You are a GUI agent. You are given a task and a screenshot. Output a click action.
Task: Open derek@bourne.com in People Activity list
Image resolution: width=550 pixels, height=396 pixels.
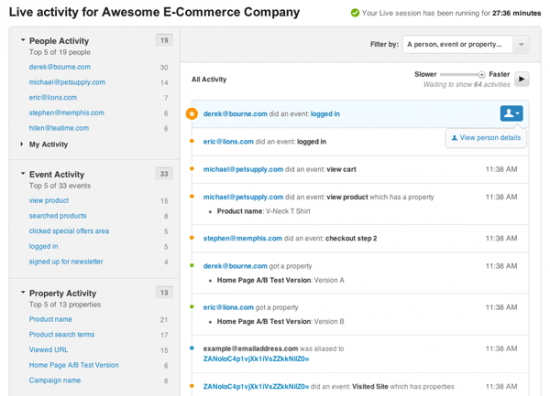tap(60, 67)
